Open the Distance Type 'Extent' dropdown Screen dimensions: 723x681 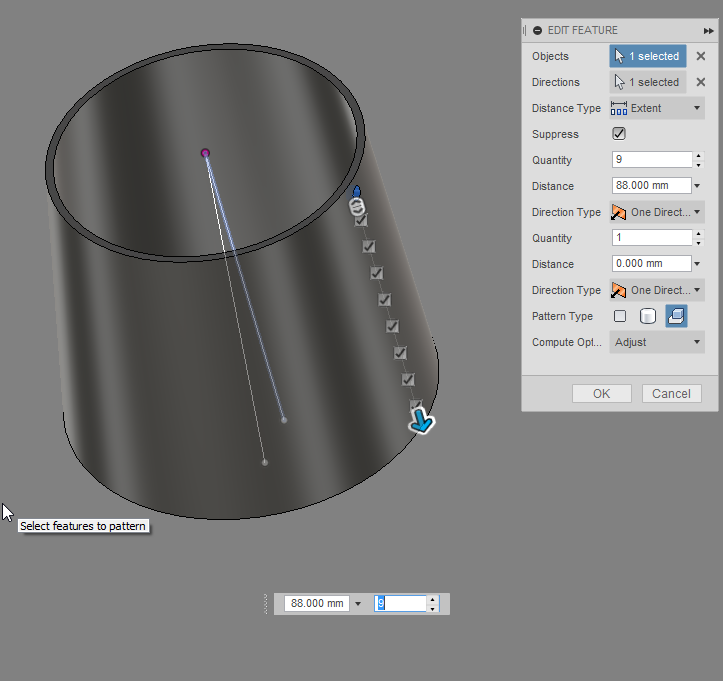pyautogui.click(x=657, y=108)
